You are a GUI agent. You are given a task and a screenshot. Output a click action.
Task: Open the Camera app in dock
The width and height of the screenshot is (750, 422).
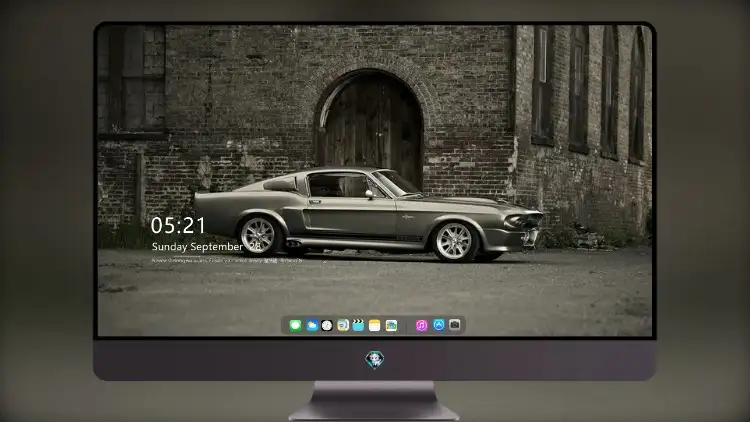tap(454, 325)
